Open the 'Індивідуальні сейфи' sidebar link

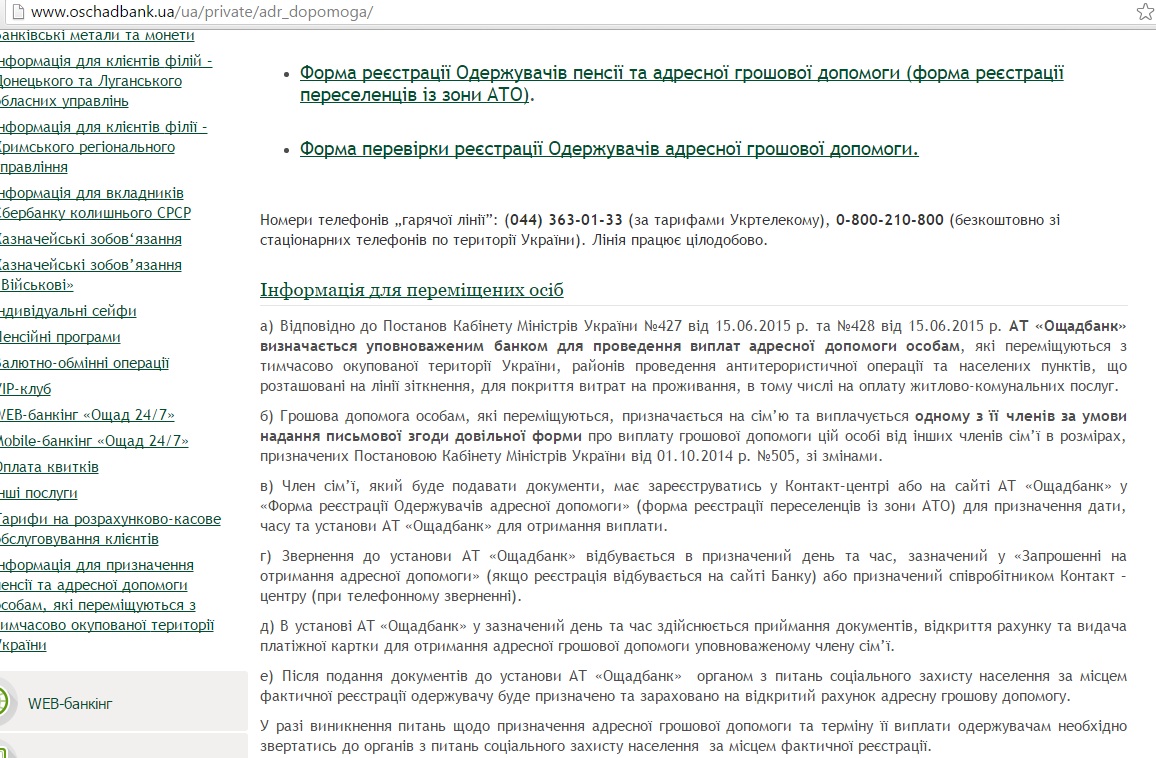point(68,310)
